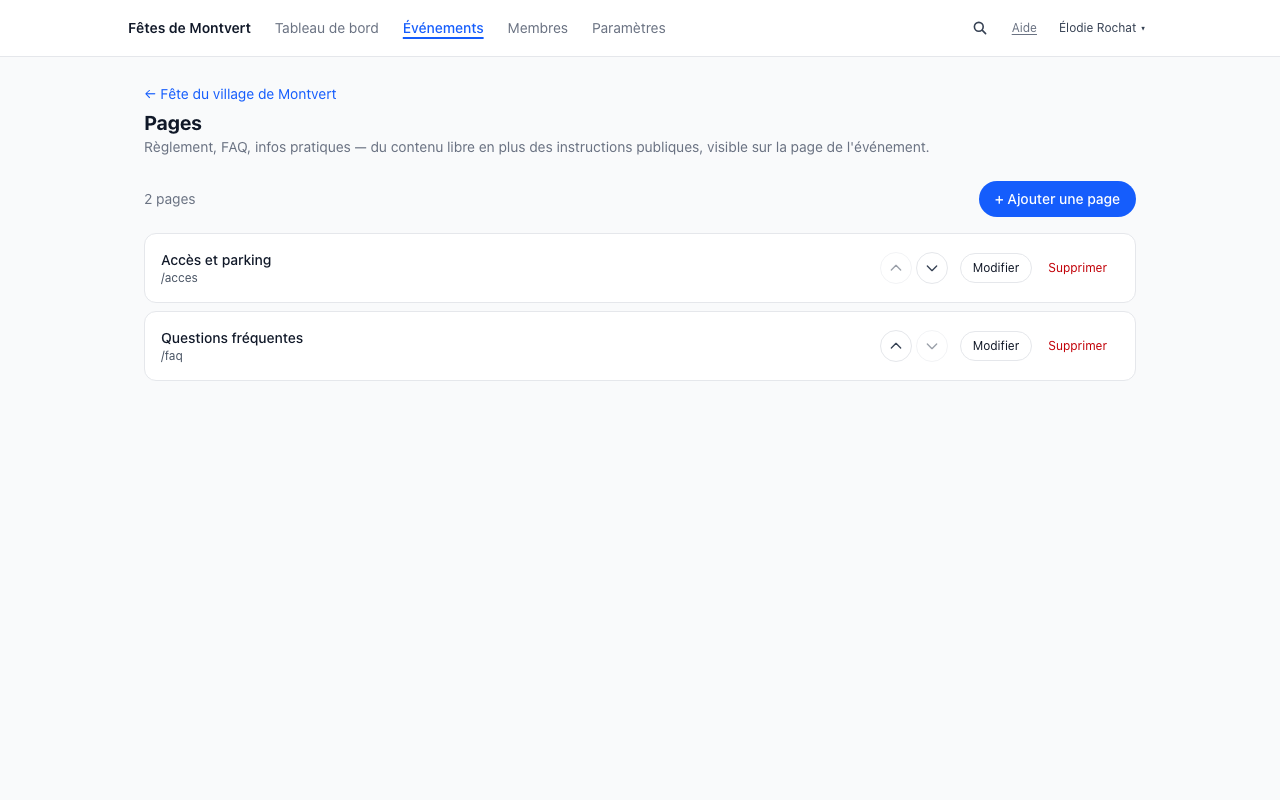This screenshot has width=1280, height=800.
Task: Modify the Questions fréquentes page
Action: [x=996, y=346]
